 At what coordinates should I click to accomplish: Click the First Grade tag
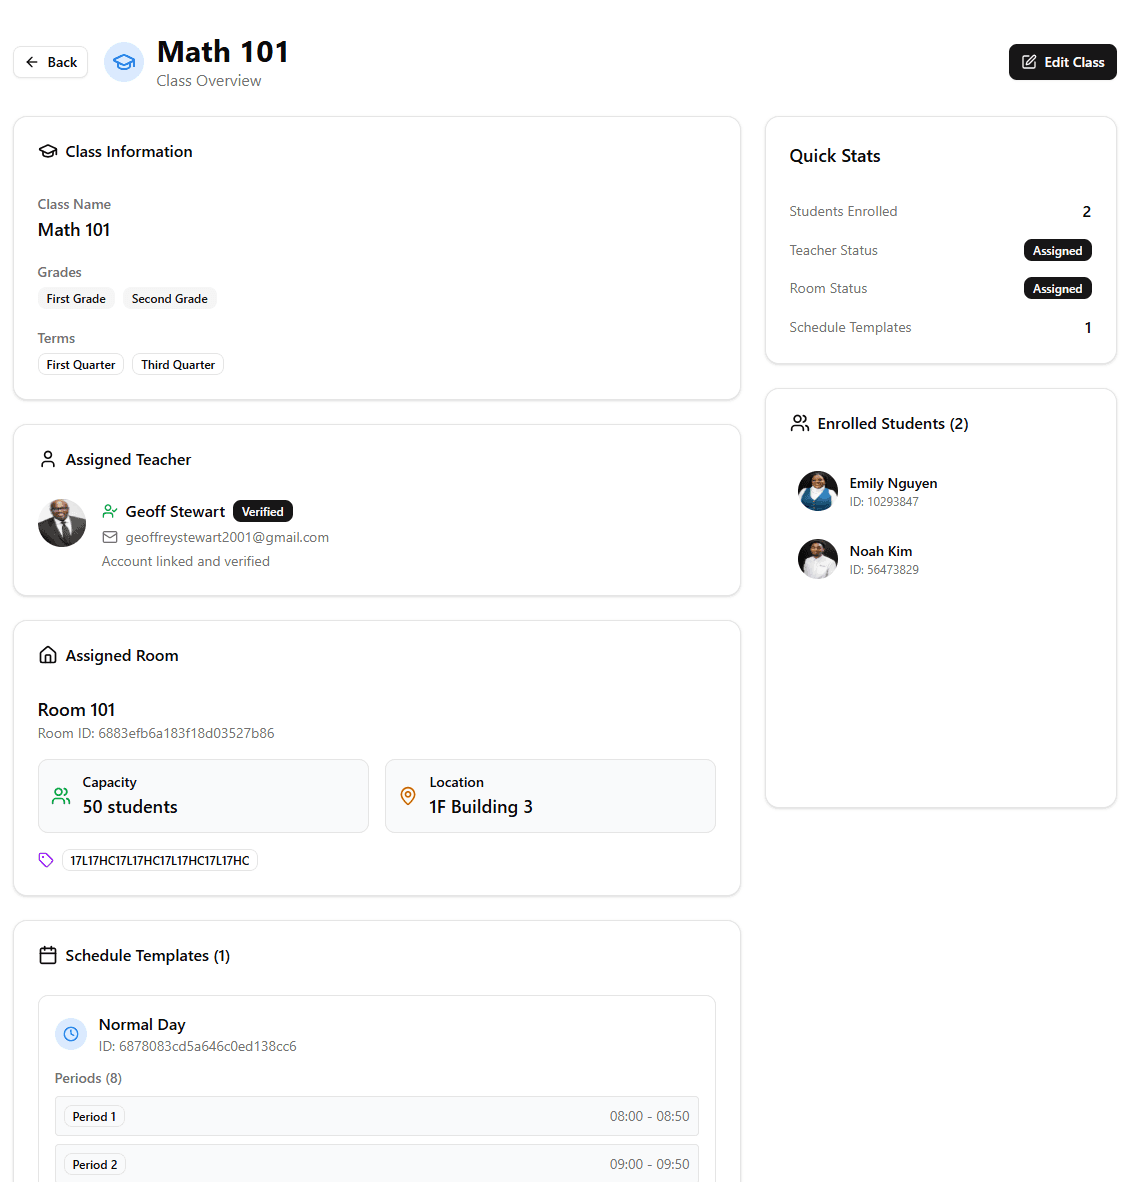(x=76, y=299)
